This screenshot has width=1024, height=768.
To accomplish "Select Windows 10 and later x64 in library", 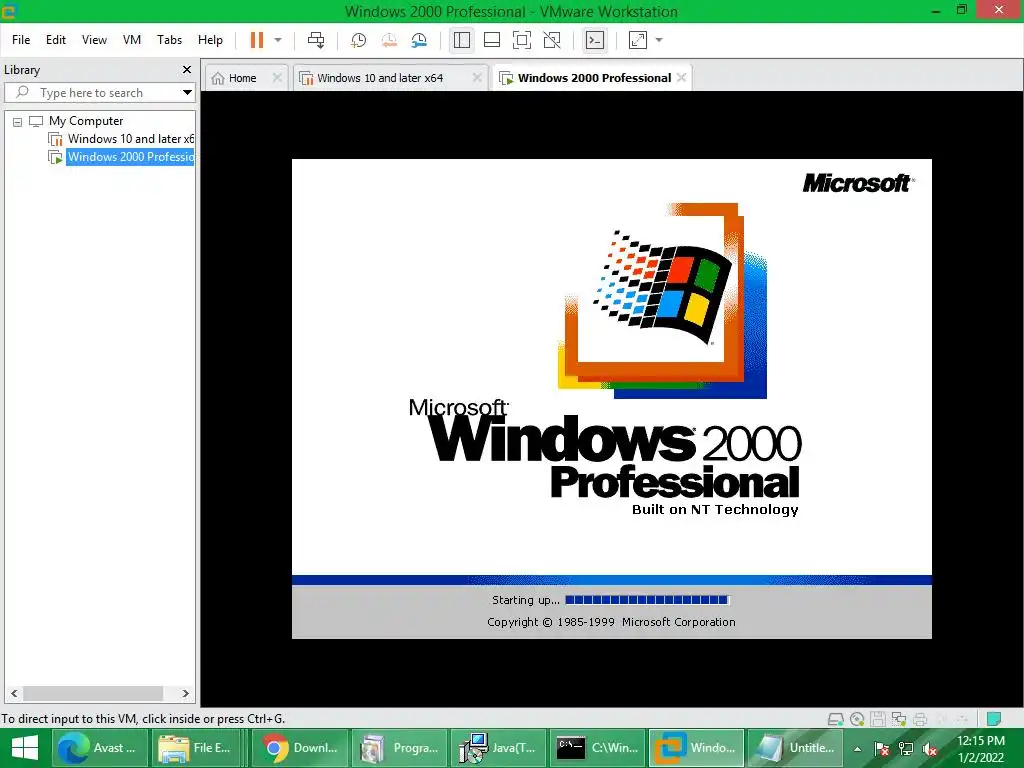I will pos(131,138).
